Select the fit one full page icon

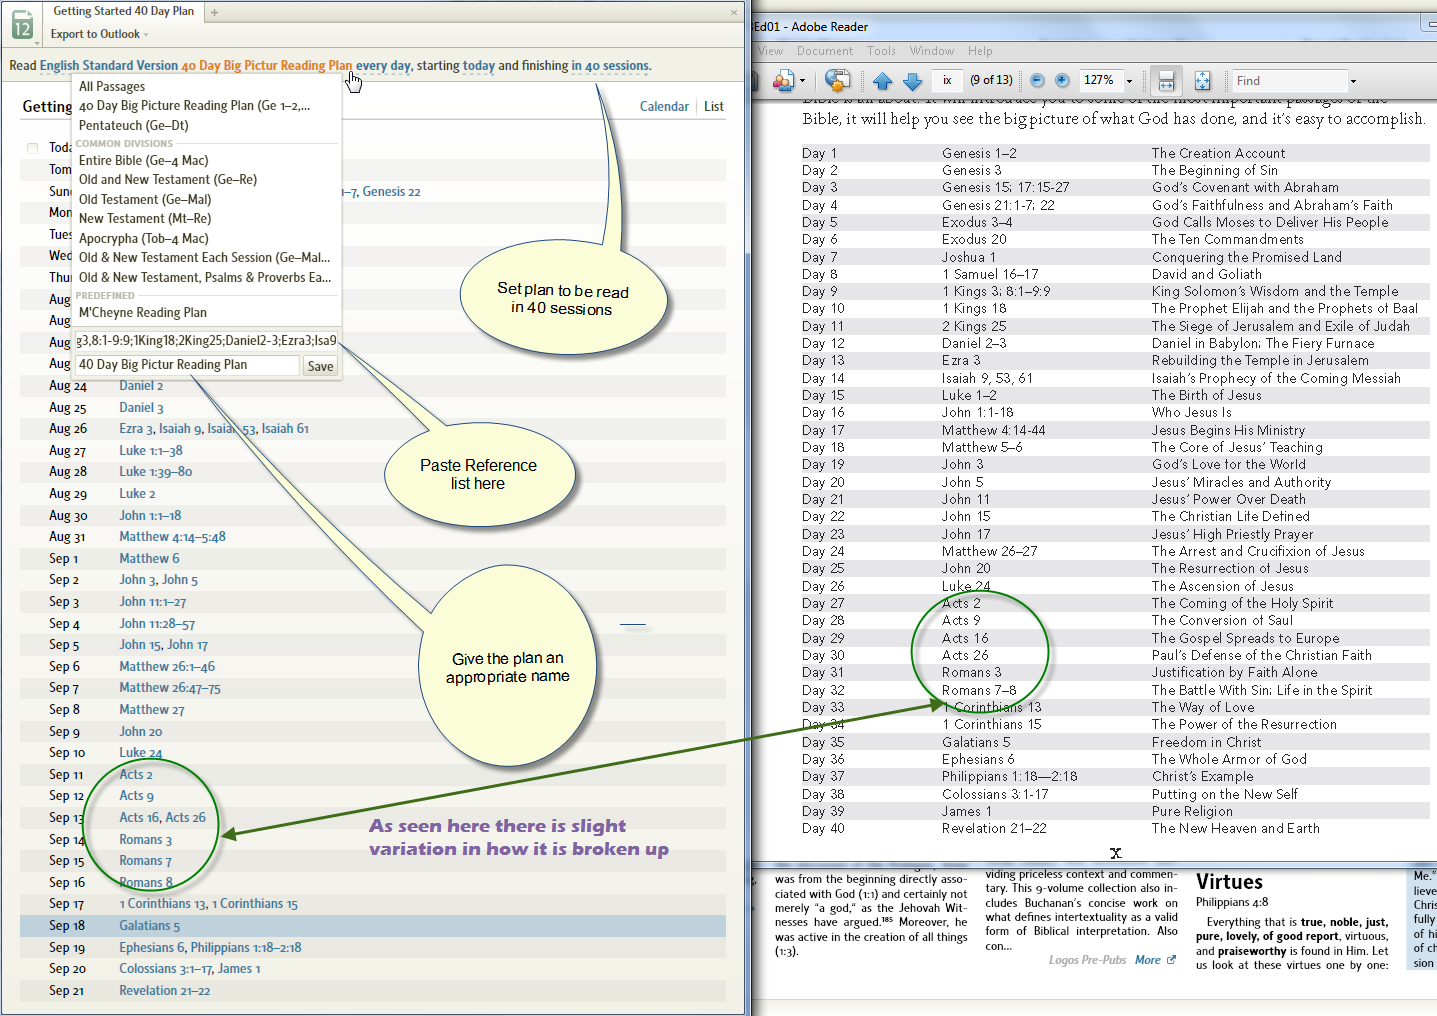(1202, 80)
